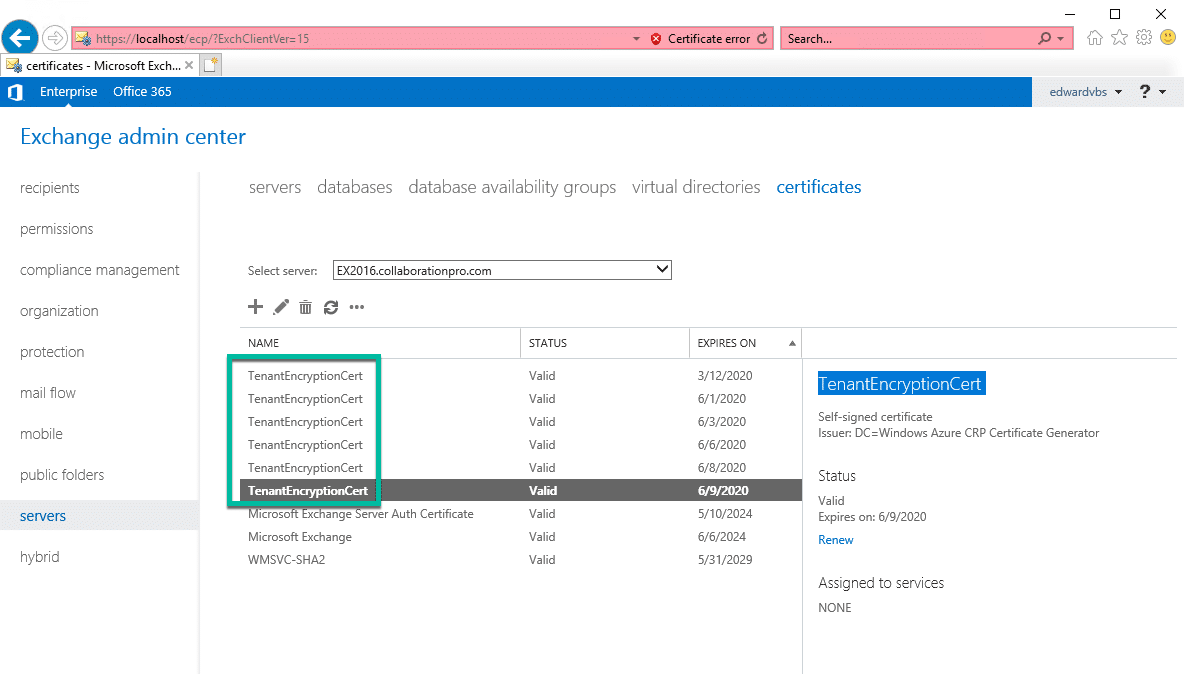Refresh the certificates list
This screenshot has height=674, width=1184.
pyautogui.click(x=331, y=307)
